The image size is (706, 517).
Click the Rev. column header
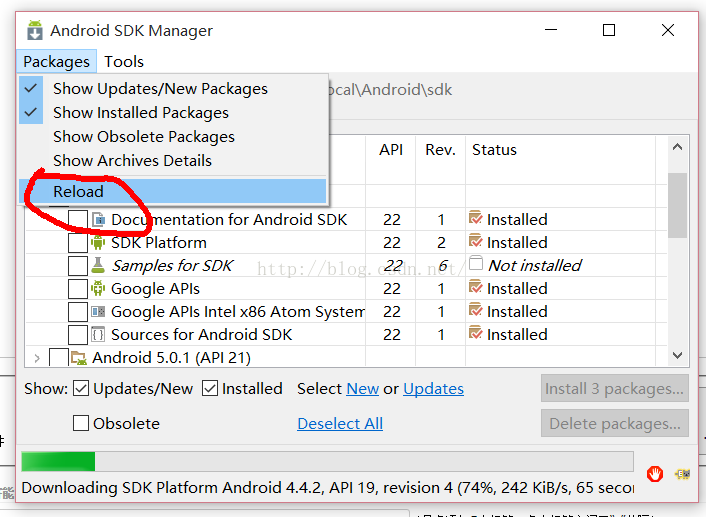coord(440,150)
